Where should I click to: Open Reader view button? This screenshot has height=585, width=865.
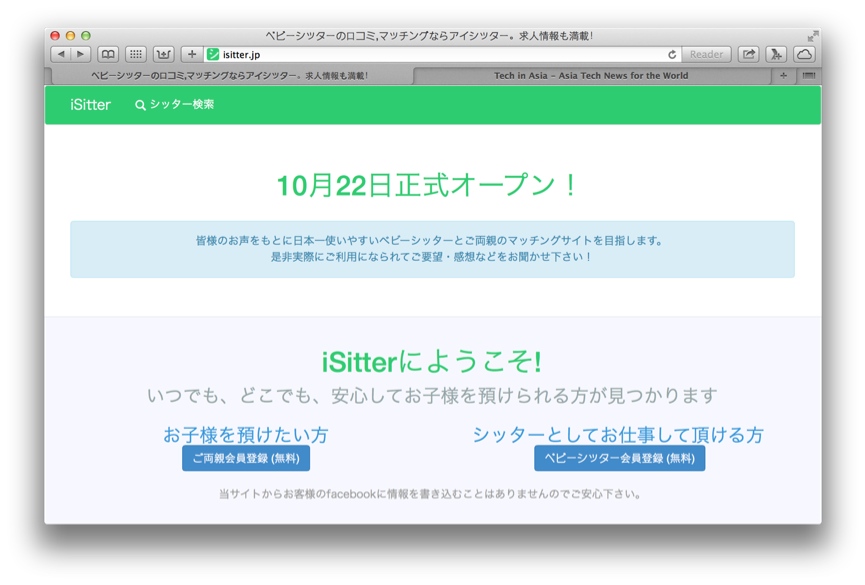pos(706,54)
